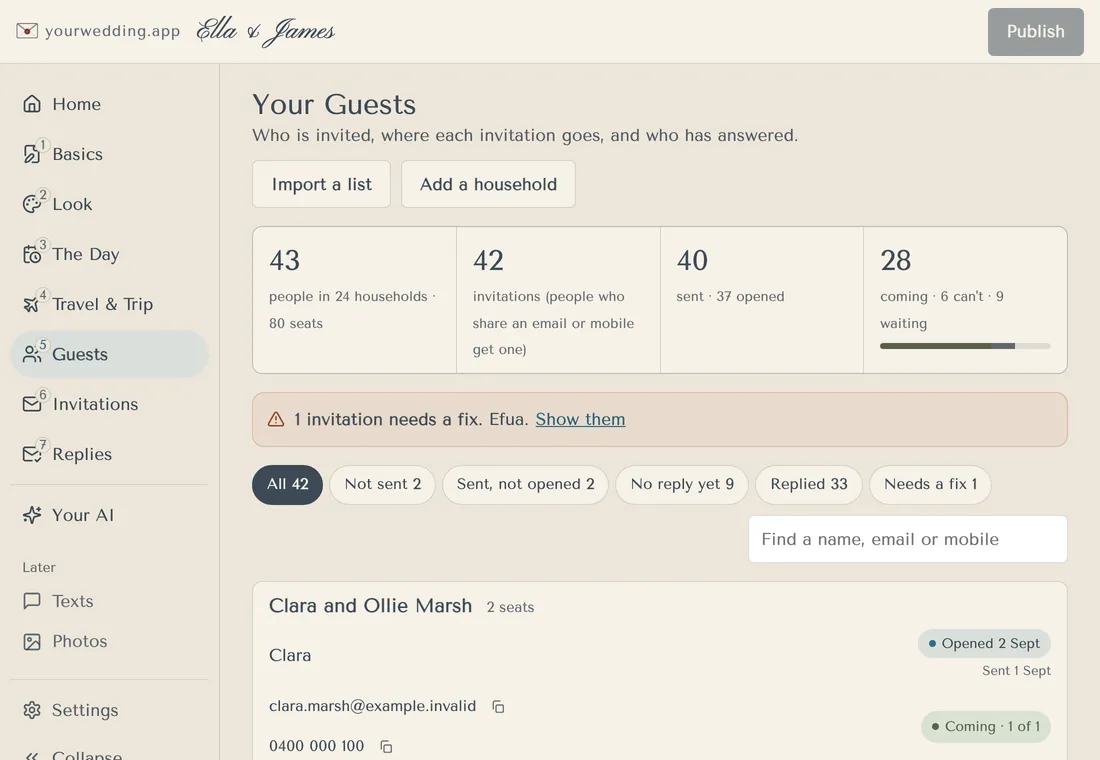The width and height of the screenshot is (1100, 760).
Task: Click the '2 seats' label
Action: [510, 608]
